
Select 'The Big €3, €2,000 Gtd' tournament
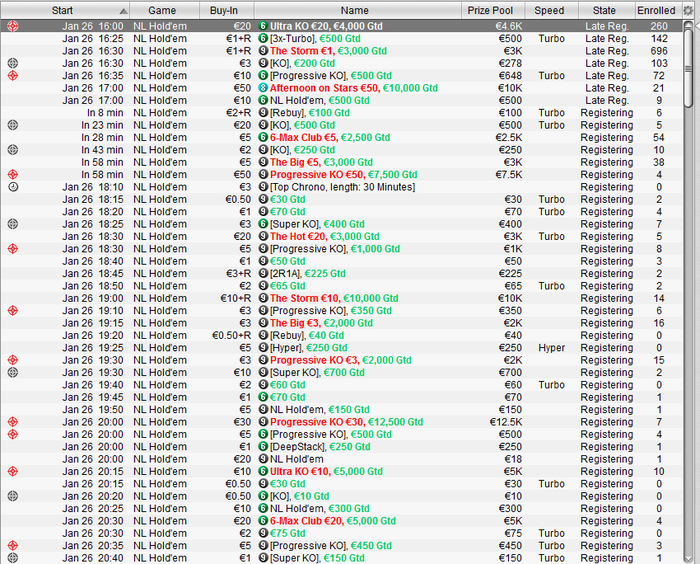[321, 323]
